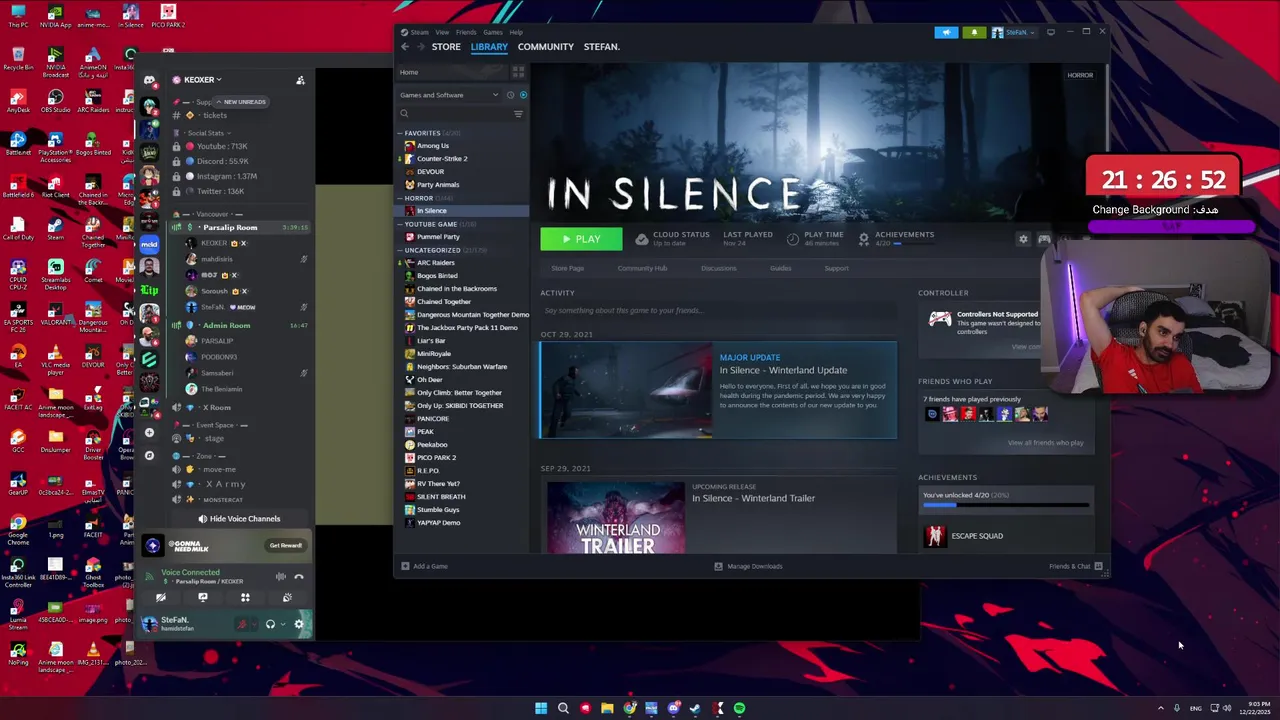Click the achievements progress bar 4/20

1005,505
